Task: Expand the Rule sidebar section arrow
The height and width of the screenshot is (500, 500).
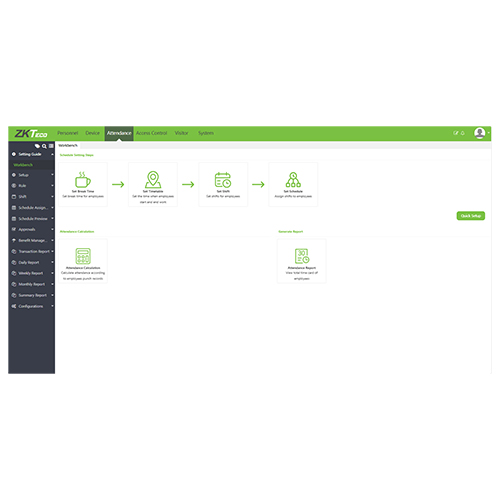Action: (52, 186)
